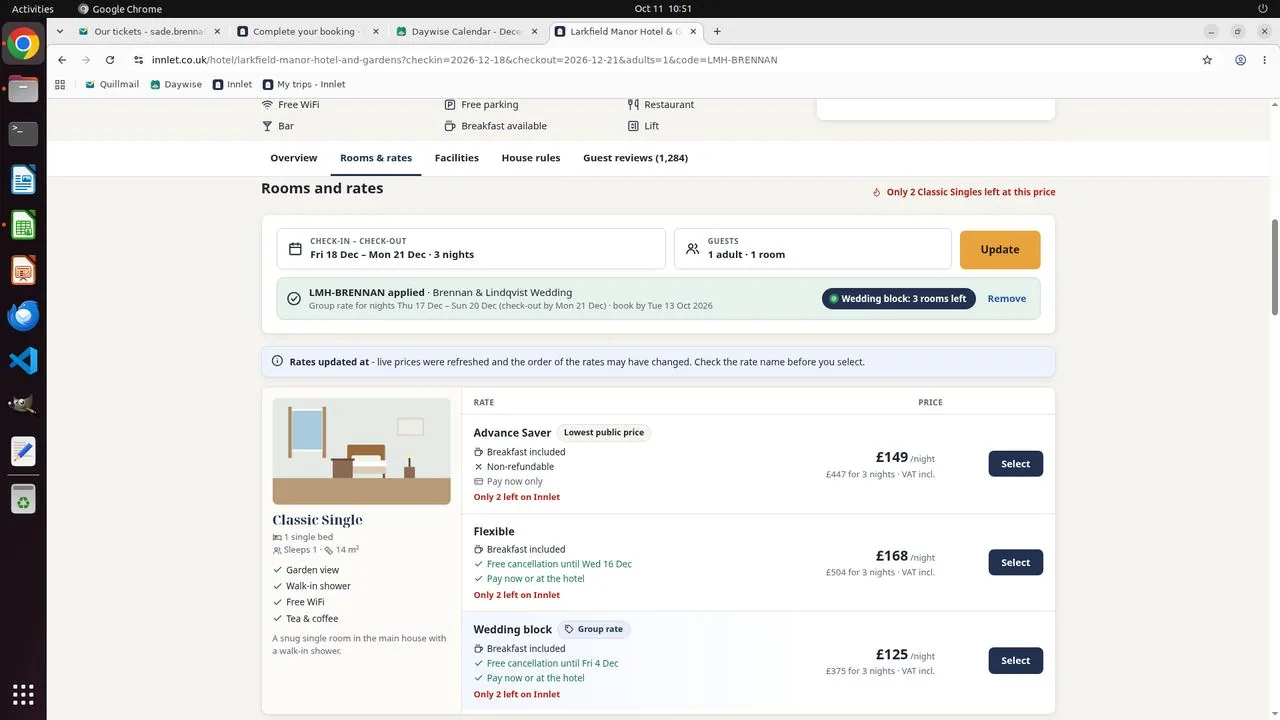The height and width of the screenshot is (720, 1280).
Task: Click the browser address bar URL
Action: [464, 60]
